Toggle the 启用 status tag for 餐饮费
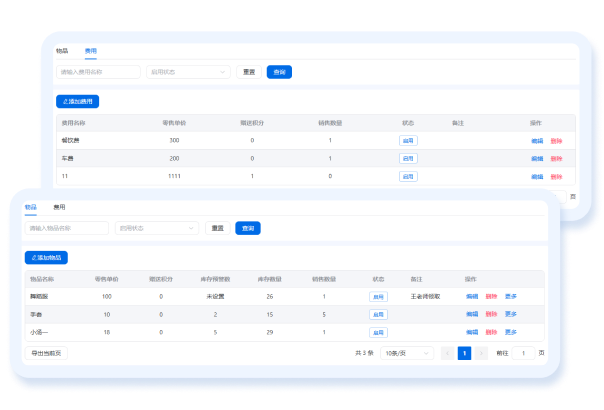Screen dimensions: 604x410 click(408, 141)
